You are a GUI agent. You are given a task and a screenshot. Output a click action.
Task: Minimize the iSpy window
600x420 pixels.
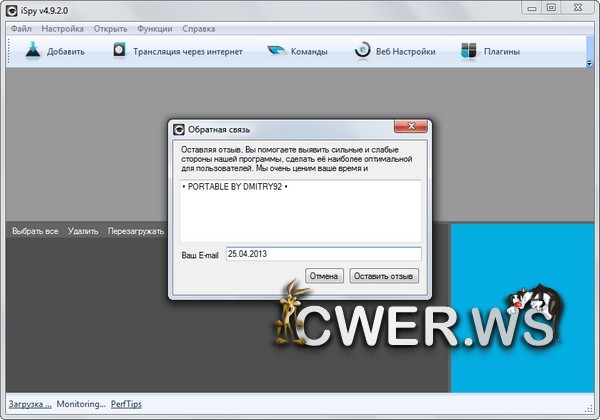click(x=532, y=8)
